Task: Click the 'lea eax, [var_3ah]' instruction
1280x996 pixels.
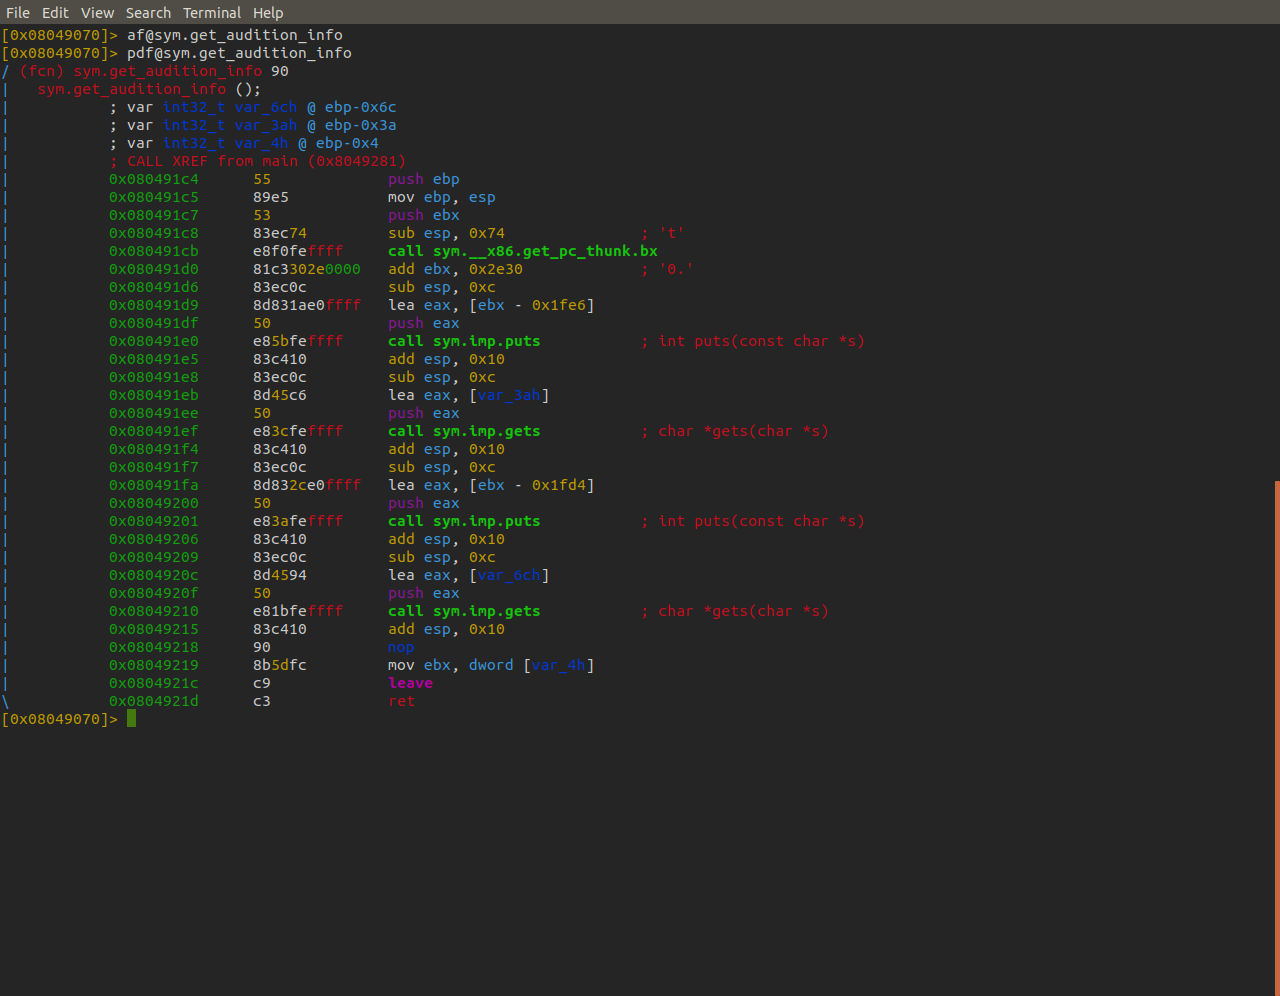Action: 469,395
